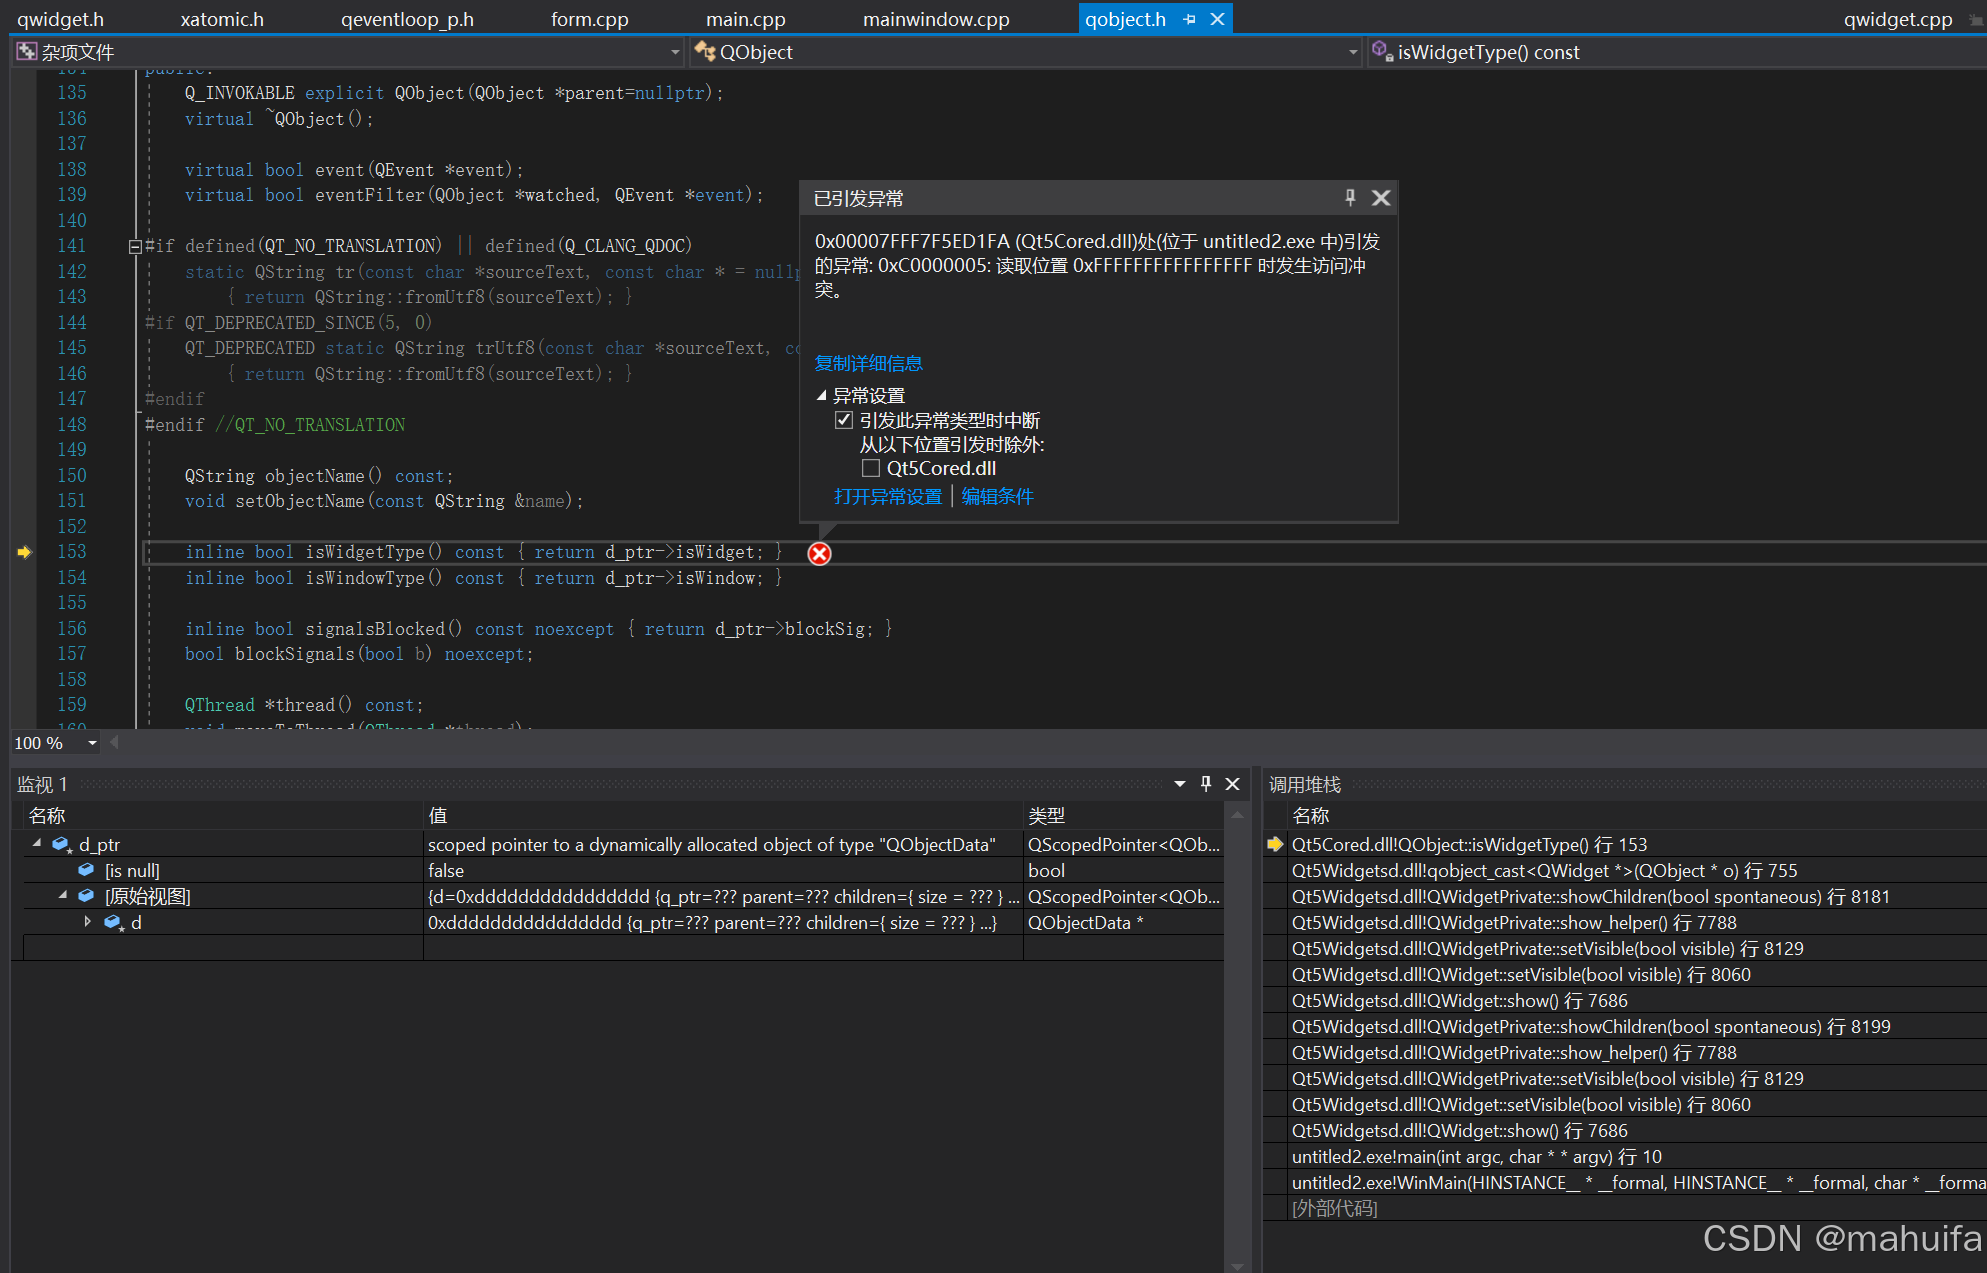Select the main(int argc, char** argv) call stack frame
Viewport: 1987px width, 1273px height.
tap(1476, 1157)
